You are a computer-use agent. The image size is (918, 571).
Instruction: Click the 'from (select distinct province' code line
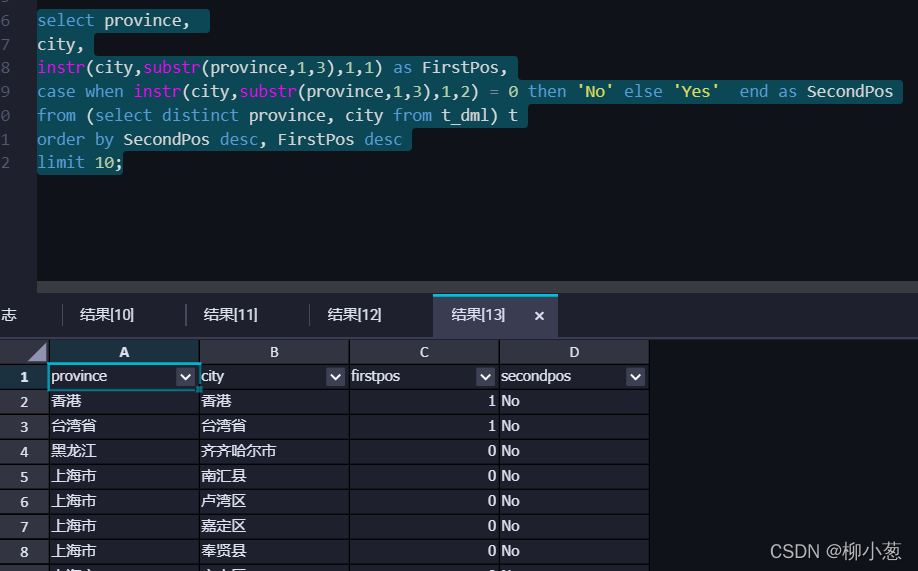[x=277, y=115]
